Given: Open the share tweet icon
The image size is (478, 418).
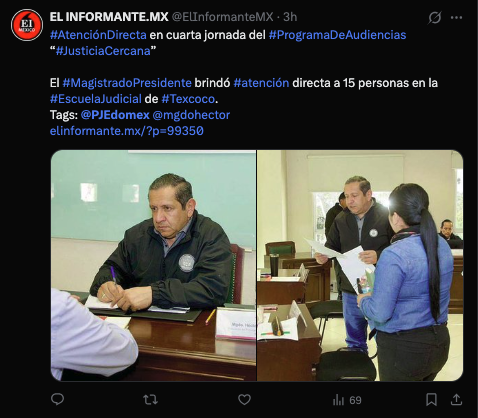Looking at the screenshot, I should point(456,399).
